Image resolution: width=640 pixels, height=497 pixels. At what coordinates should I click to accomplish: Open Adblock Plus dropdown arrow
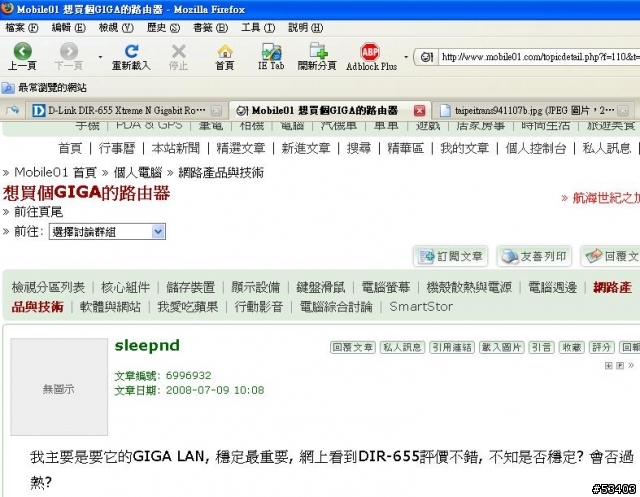coord(406,57)
